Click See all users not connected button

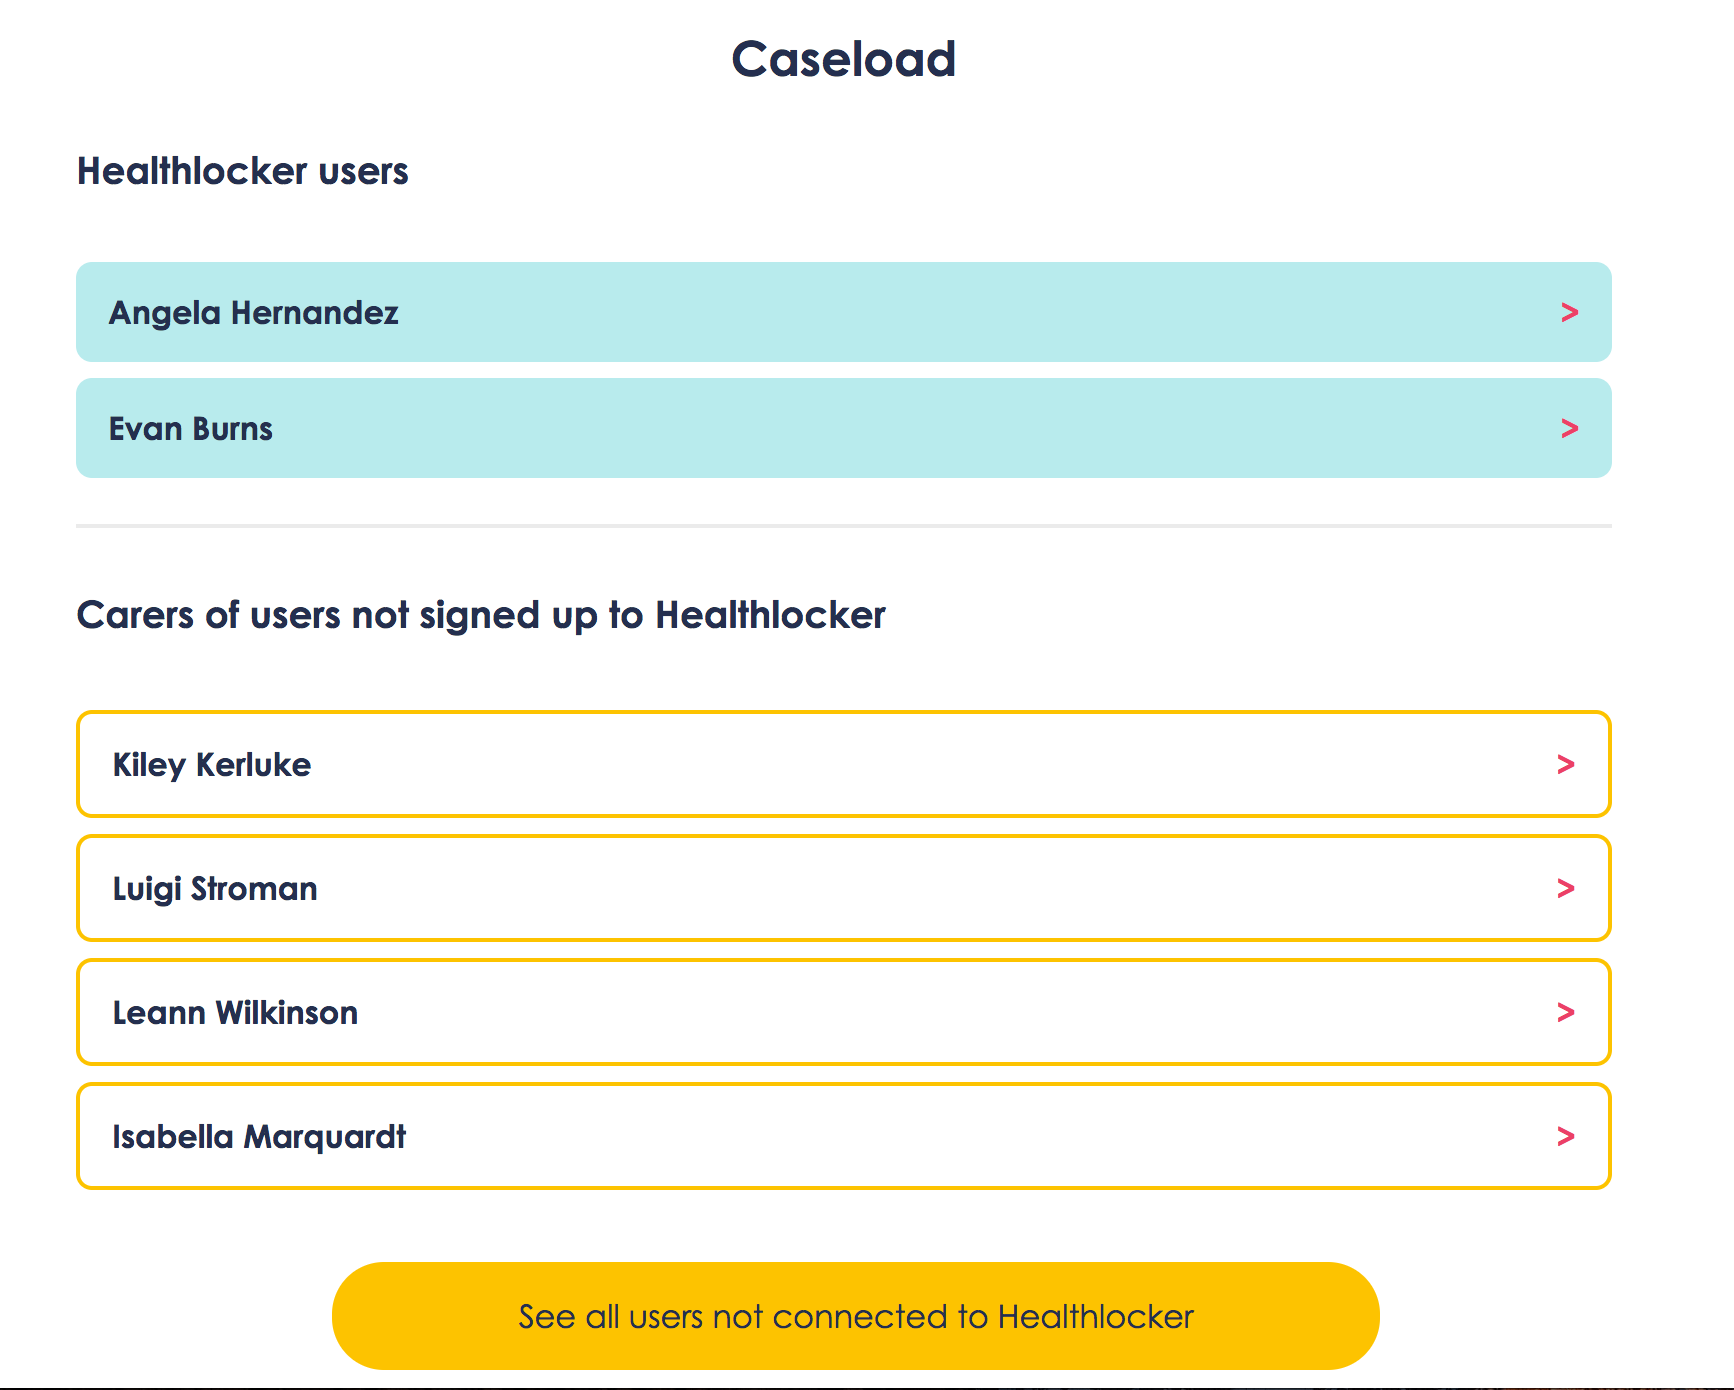(854, 1316)
